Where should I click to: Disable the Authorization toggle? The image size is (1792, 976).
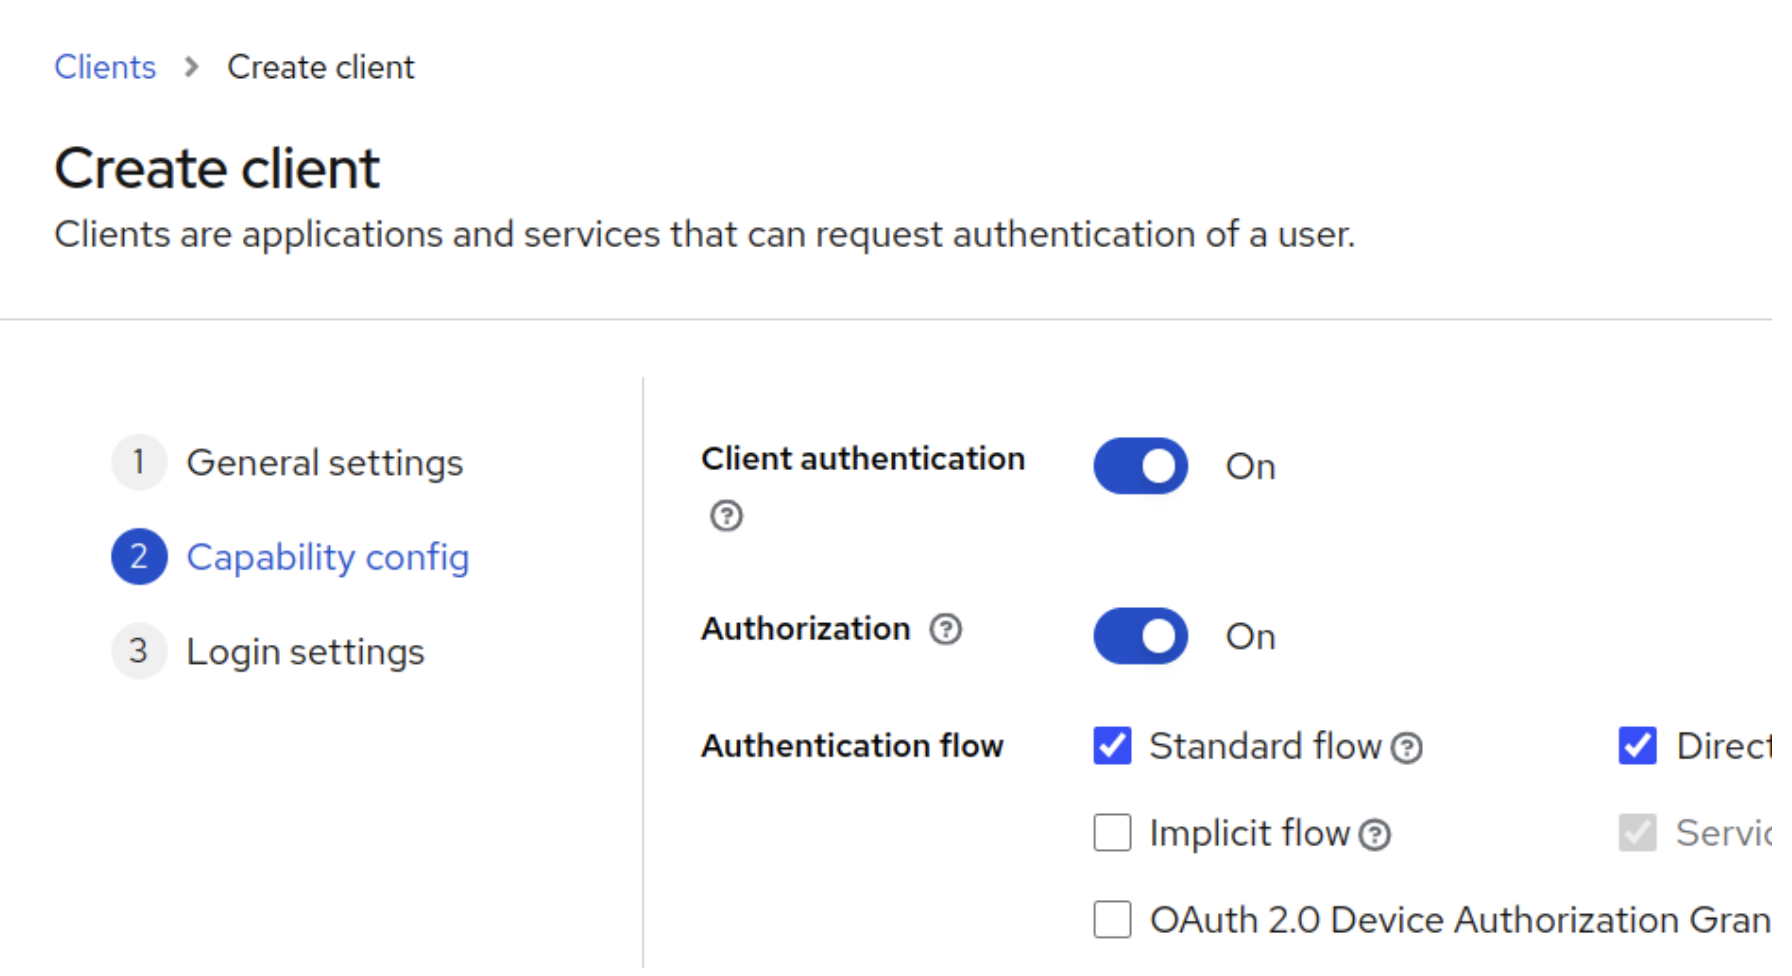pyautogui.click(x=1140, y=636)
